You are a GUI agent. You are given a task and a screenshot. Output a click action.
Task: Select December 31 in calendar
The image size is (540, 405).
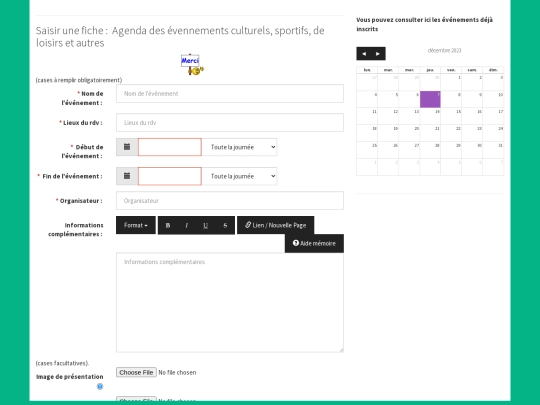pos(493,150)
